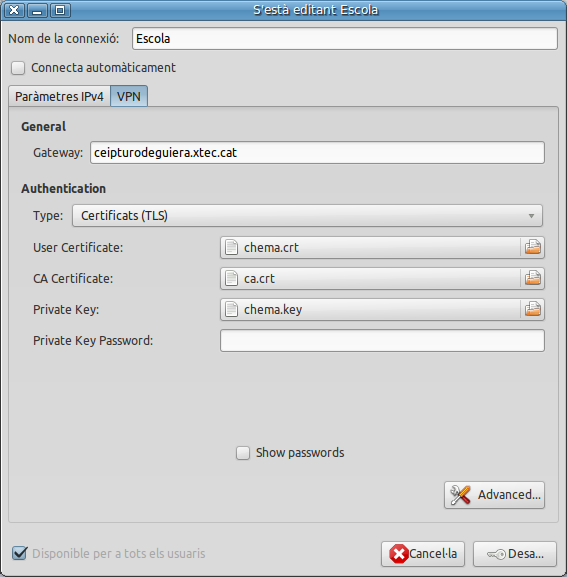Uncheck Disponible per a tots els usuaris
This screenshot has width=567, height=577.
point(19,553)
